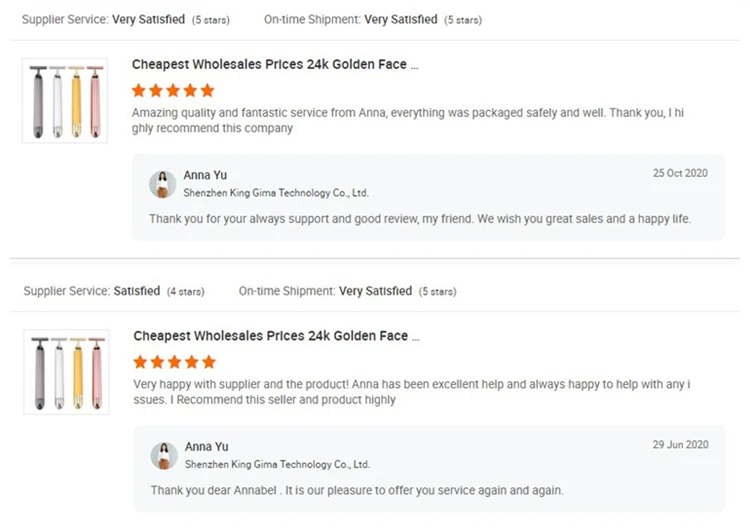
Task: Open the second review's product thumbnail
Action: click(x=66, y=371)
